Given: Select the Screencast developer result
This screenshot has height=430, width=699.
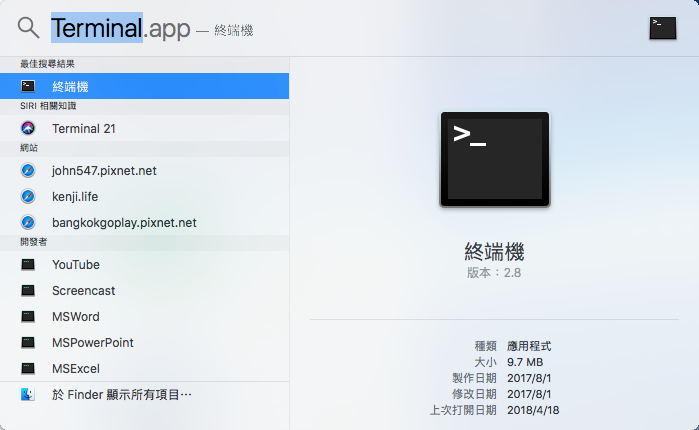Looking at the screenshot, I should [144, 290].
